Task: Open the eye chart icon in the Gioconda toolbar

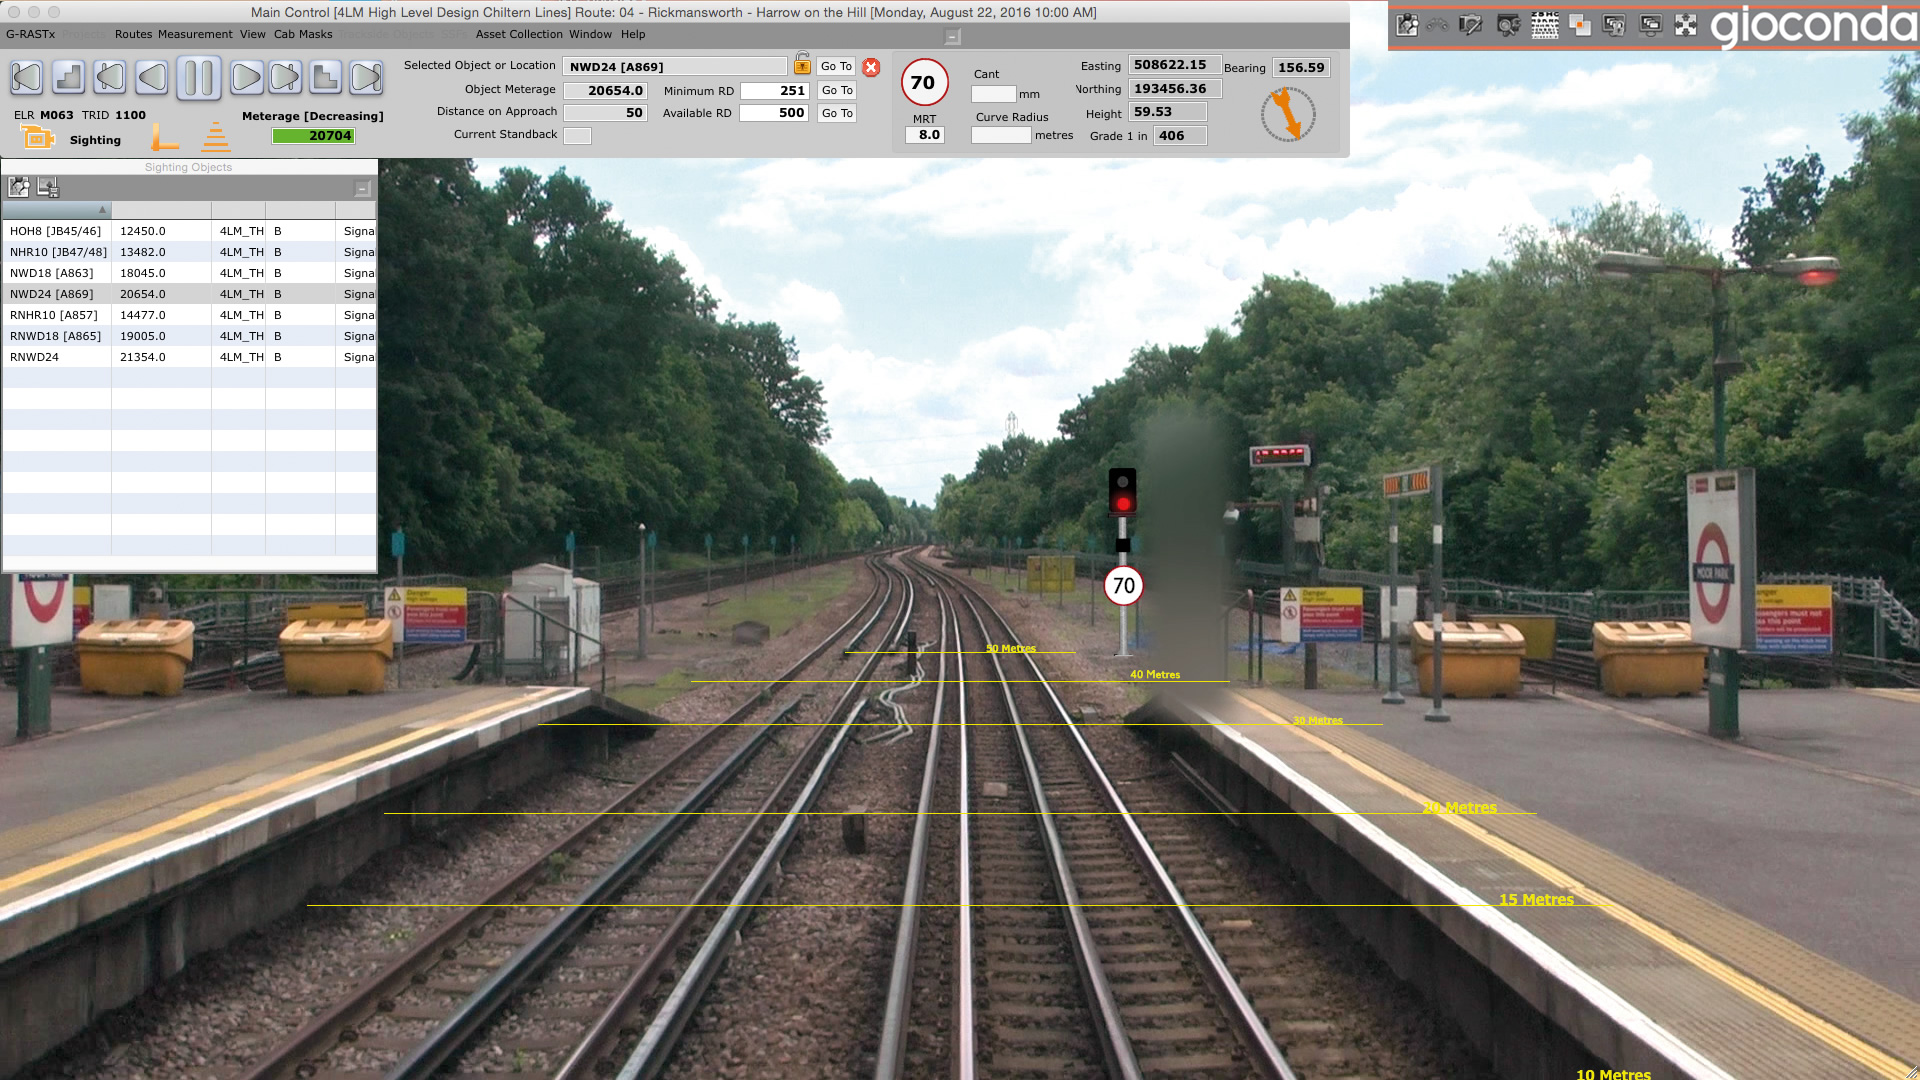Action: point(1545,26)
